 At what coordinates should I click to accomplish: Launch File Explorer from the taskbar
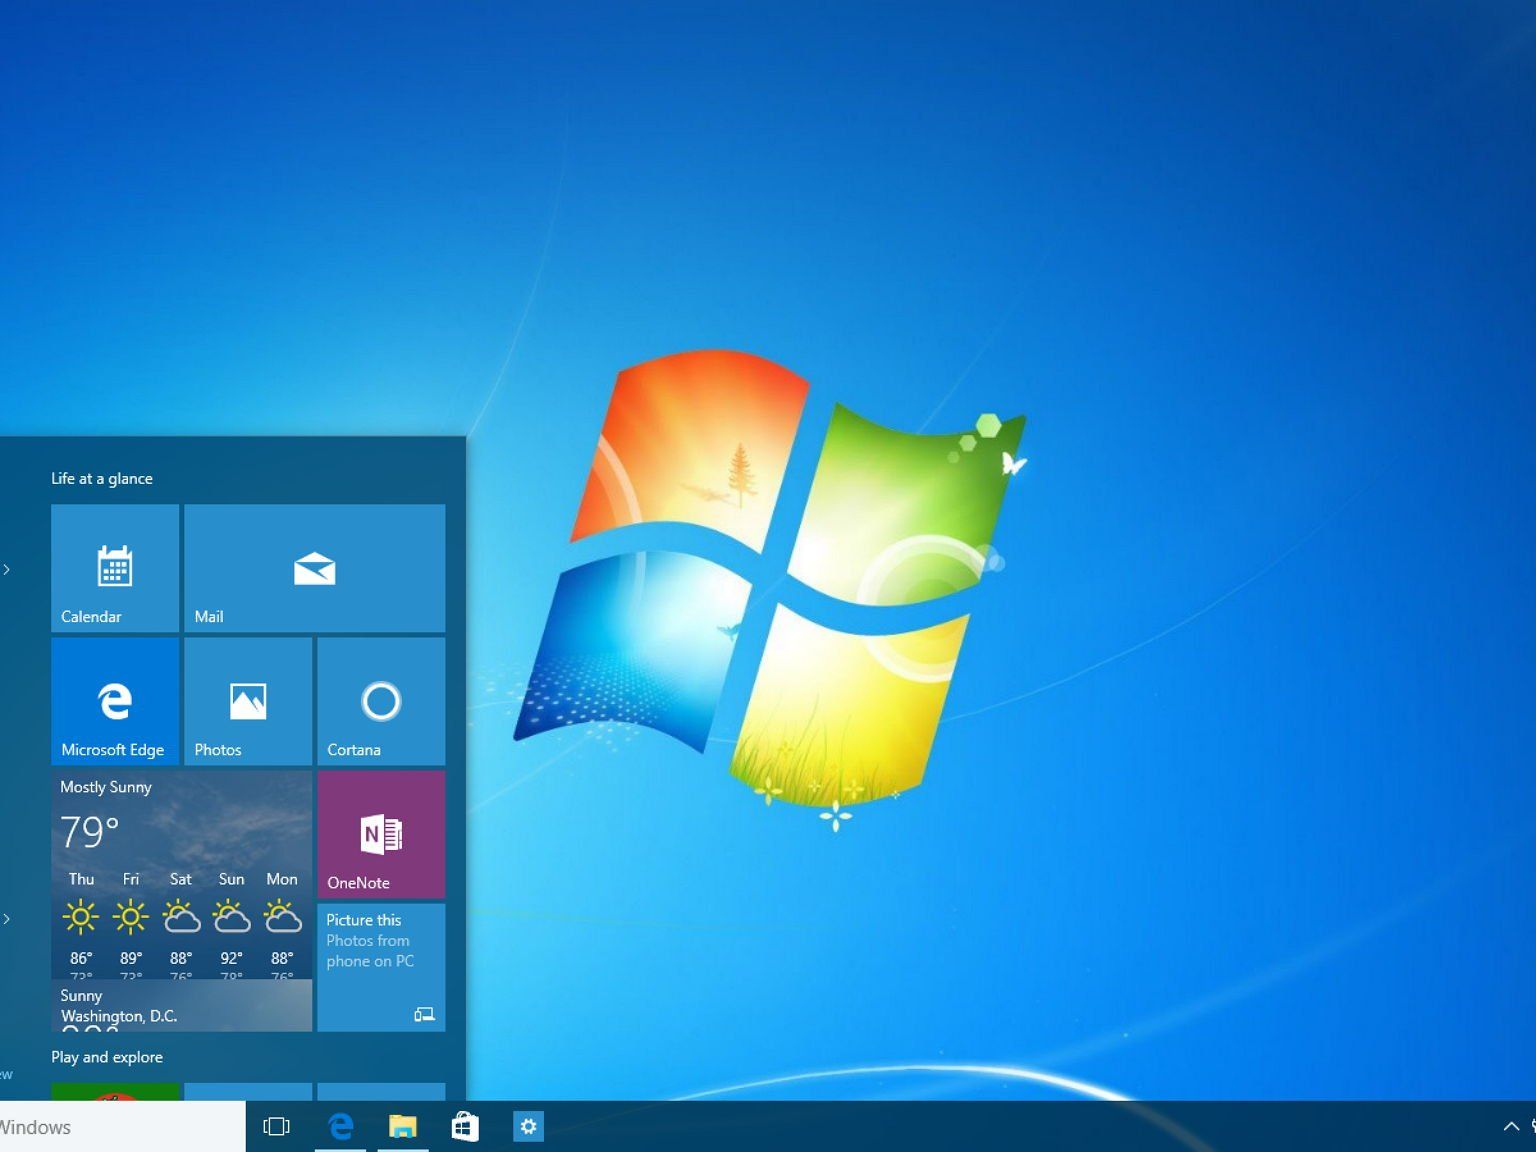click(x=403, y=1126)
